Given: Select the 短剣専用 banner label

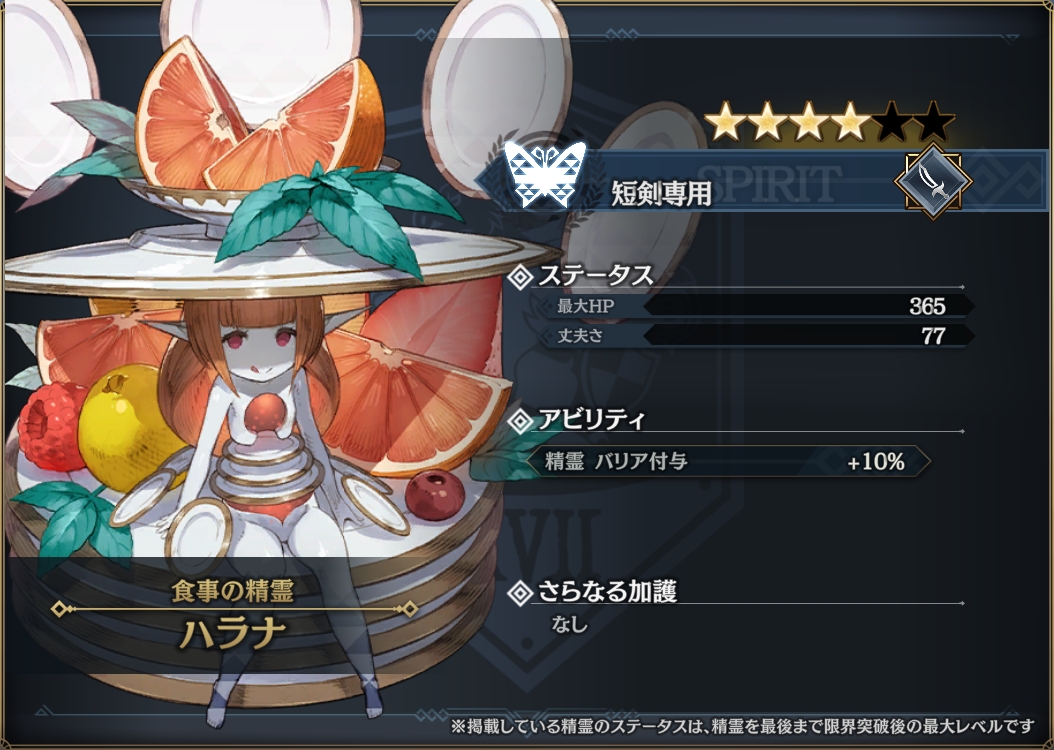Looking at the screenshot, I should click(661, 194).
